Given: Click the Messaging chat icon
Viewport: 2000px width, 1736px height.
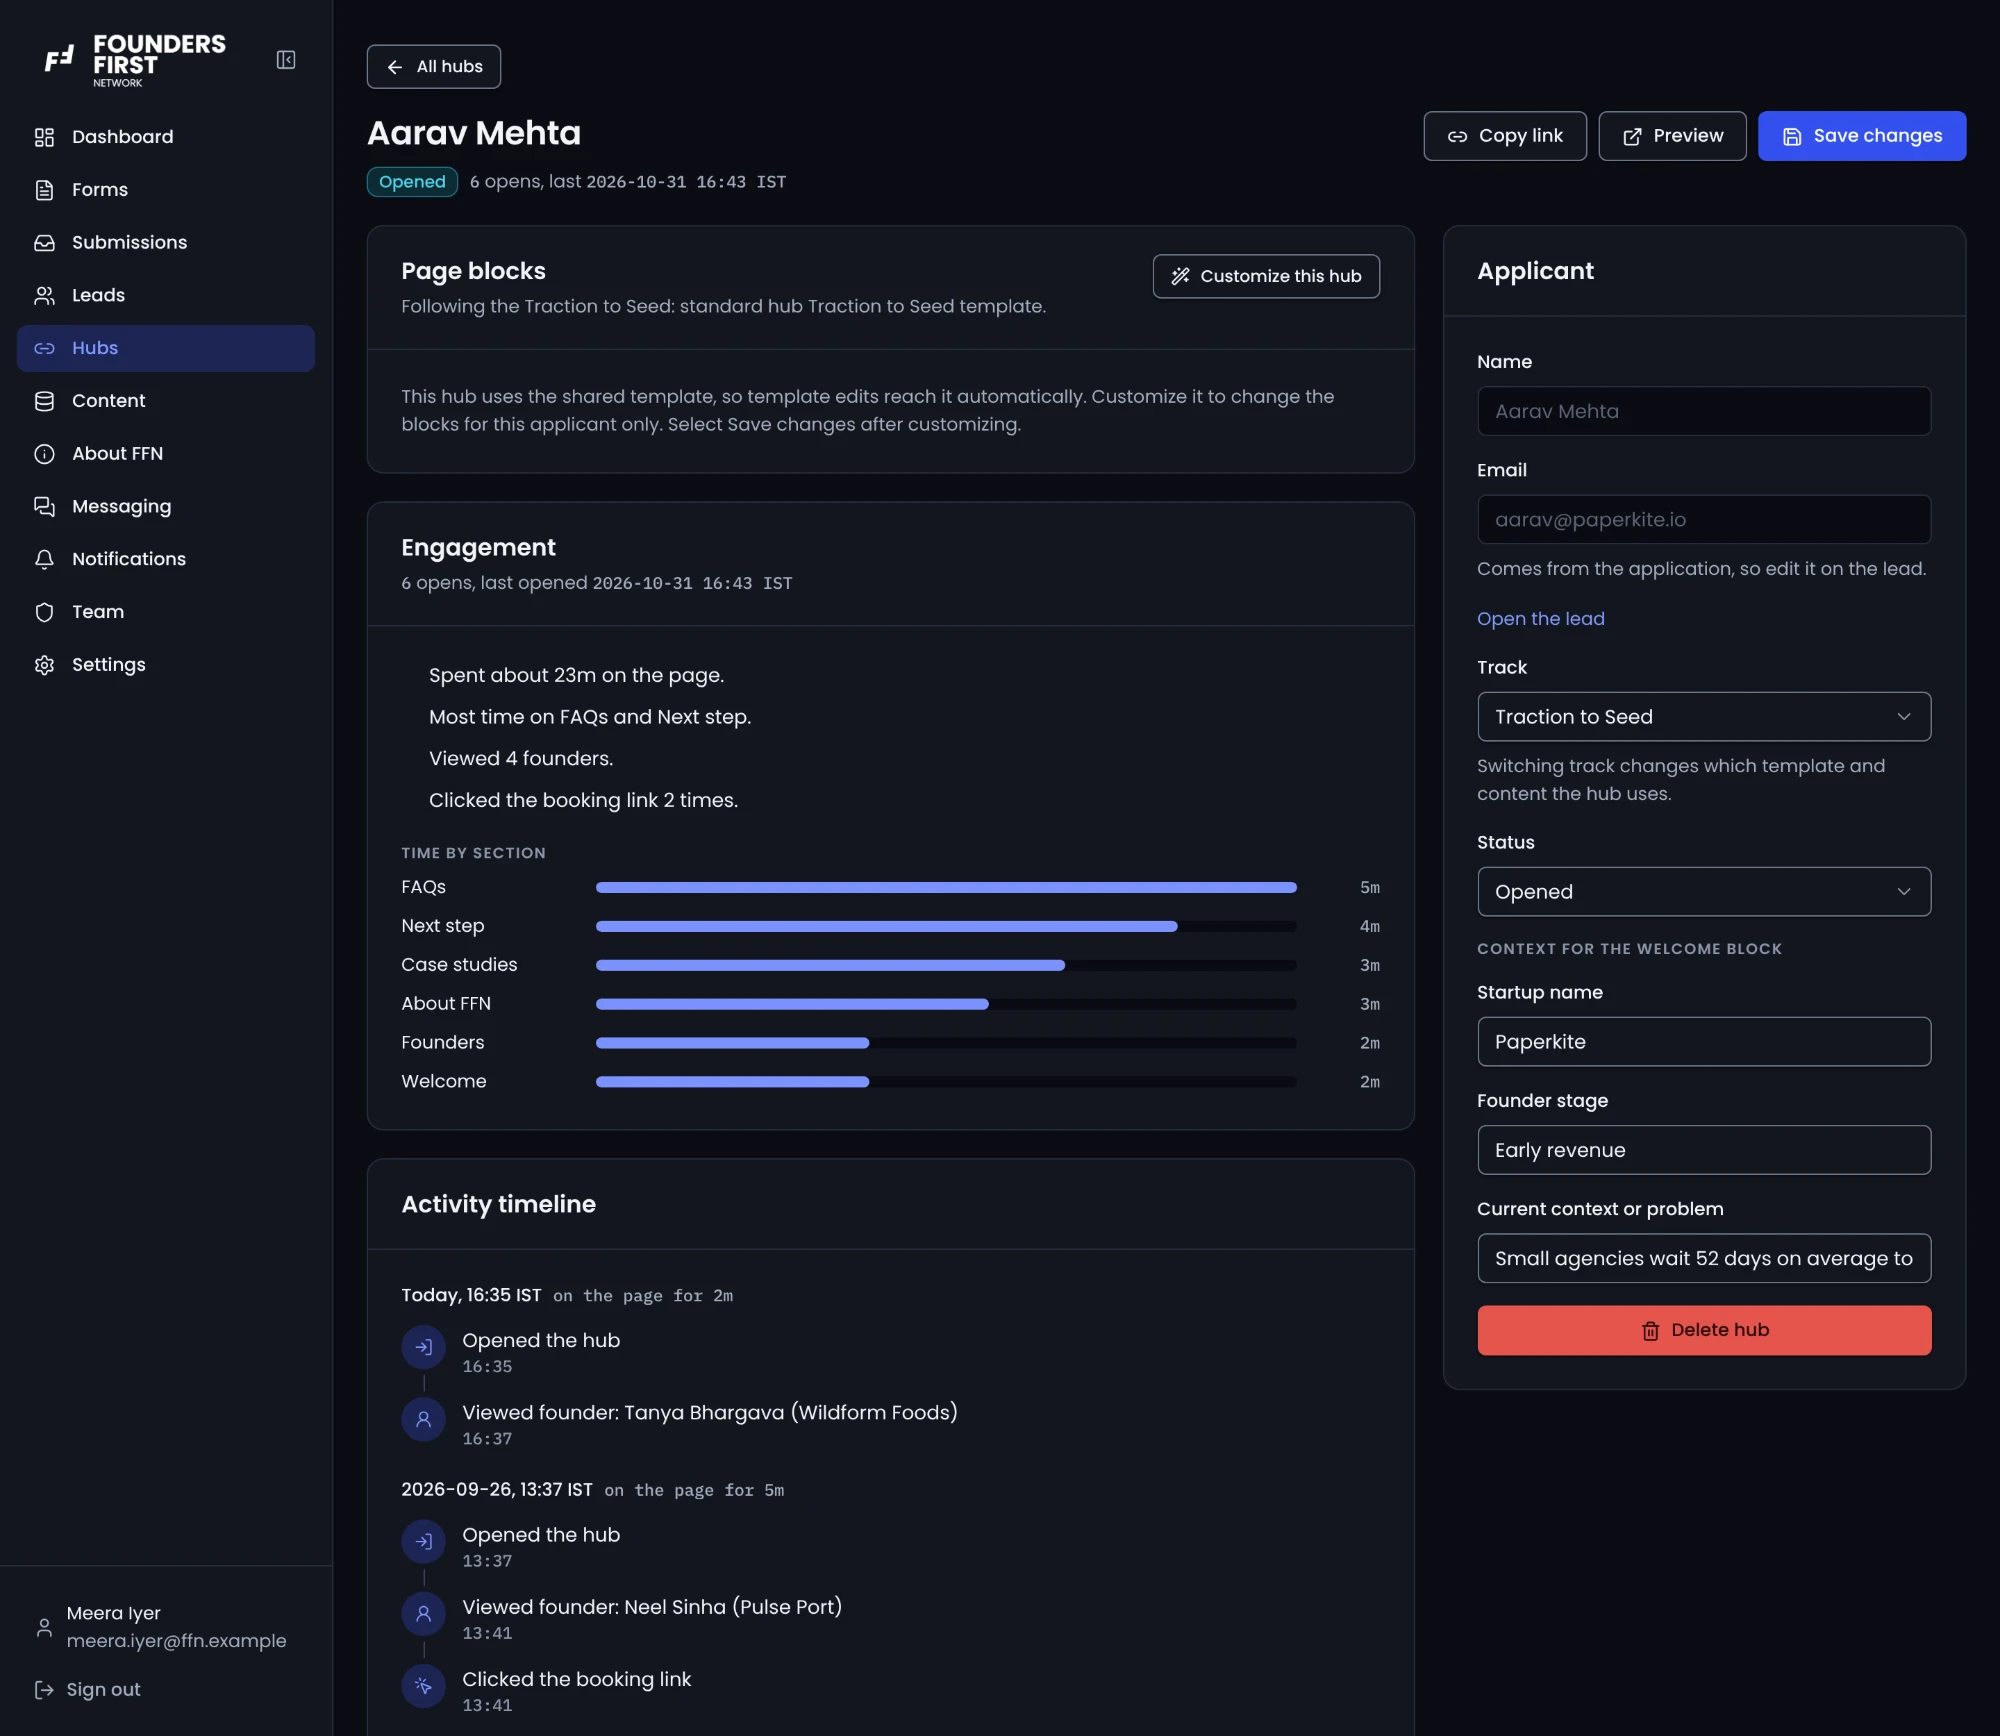Looking at the screenshot, I should (44, 506).
